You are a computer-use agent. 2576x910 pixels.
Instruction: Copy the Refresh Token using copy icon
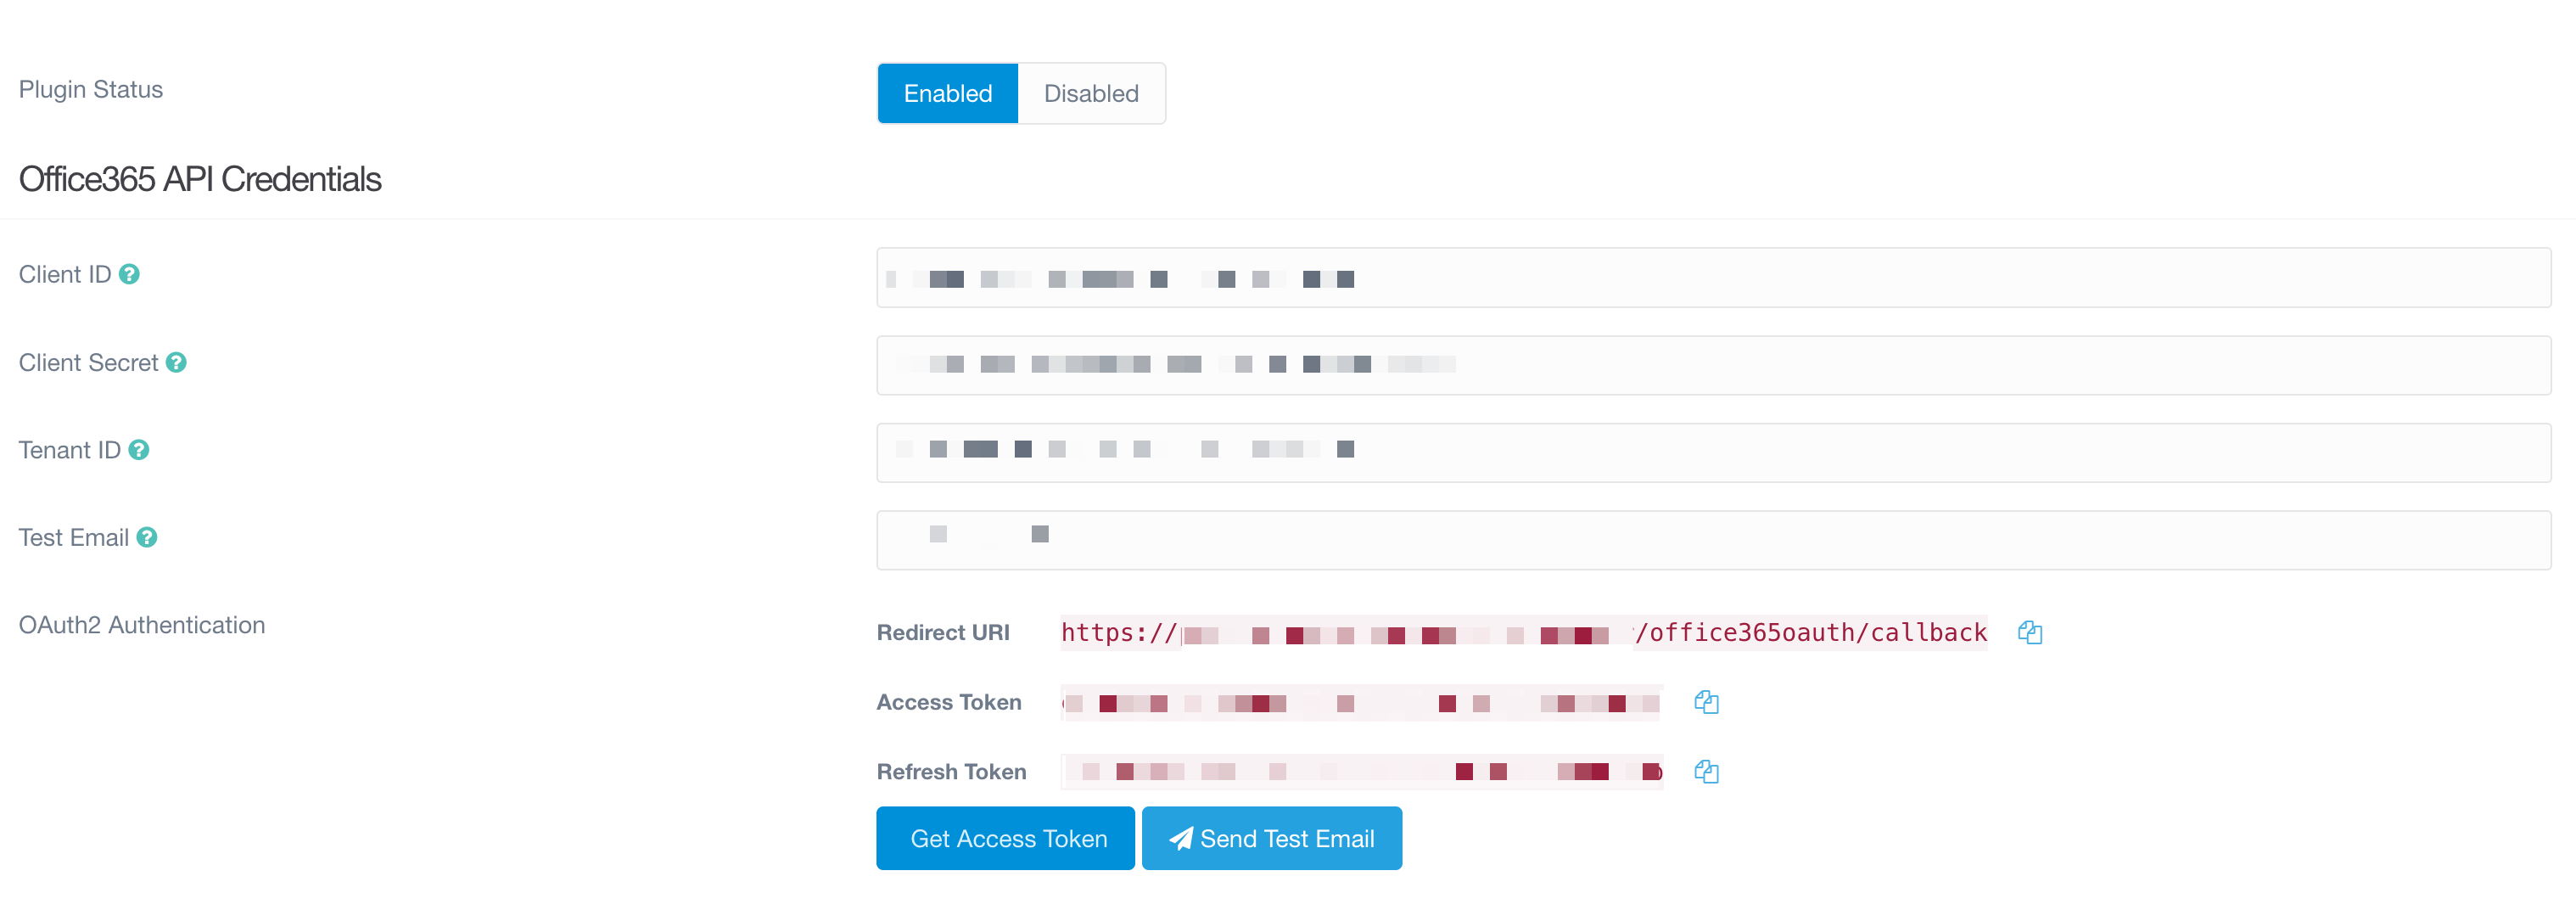[1706, 771]
